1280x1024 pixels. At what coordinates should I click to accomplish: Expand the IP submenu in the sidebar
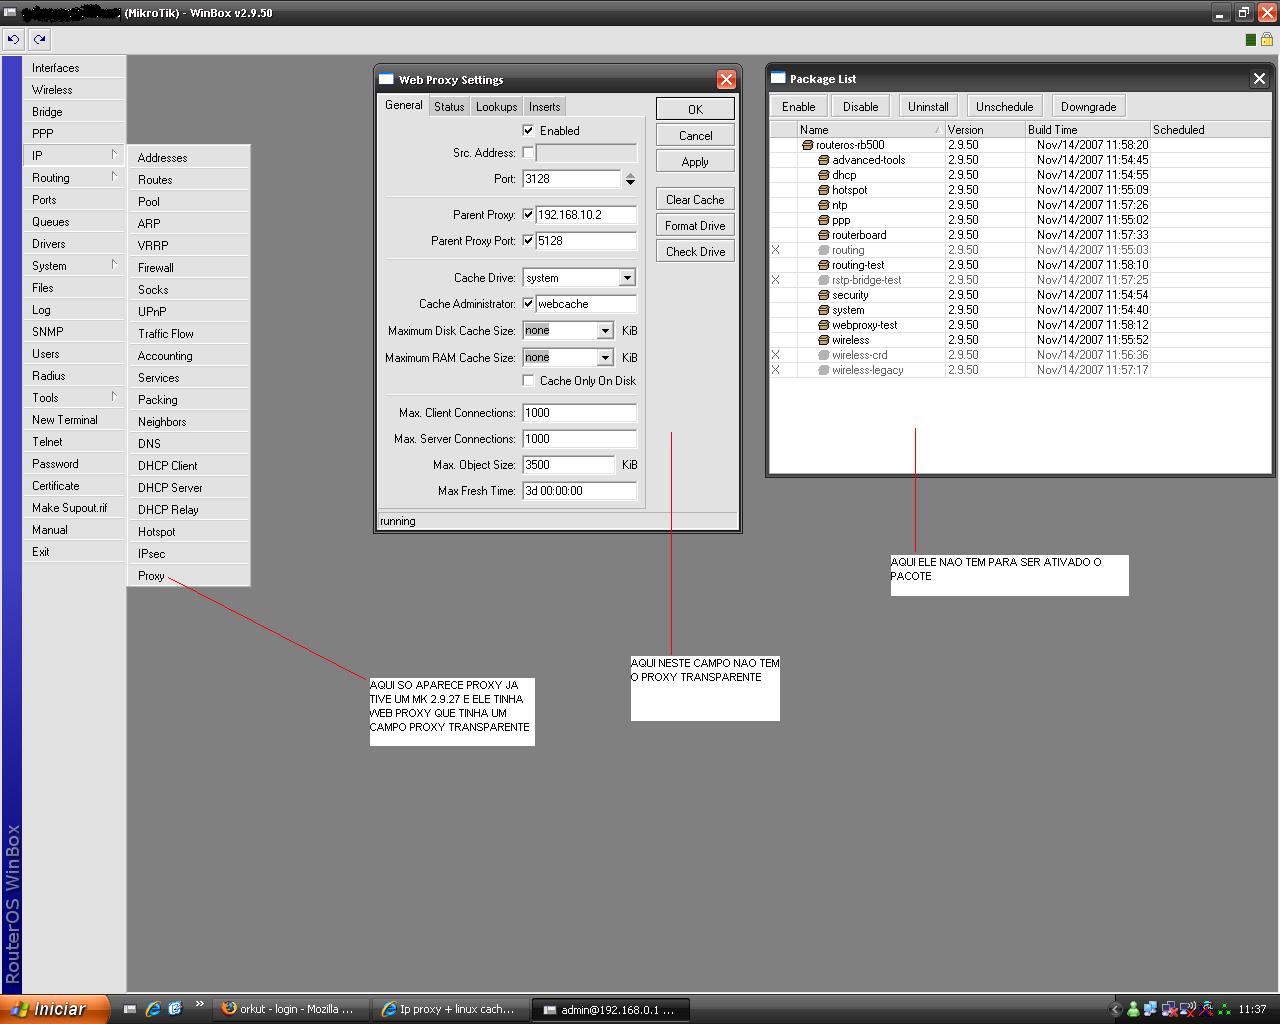73,155
